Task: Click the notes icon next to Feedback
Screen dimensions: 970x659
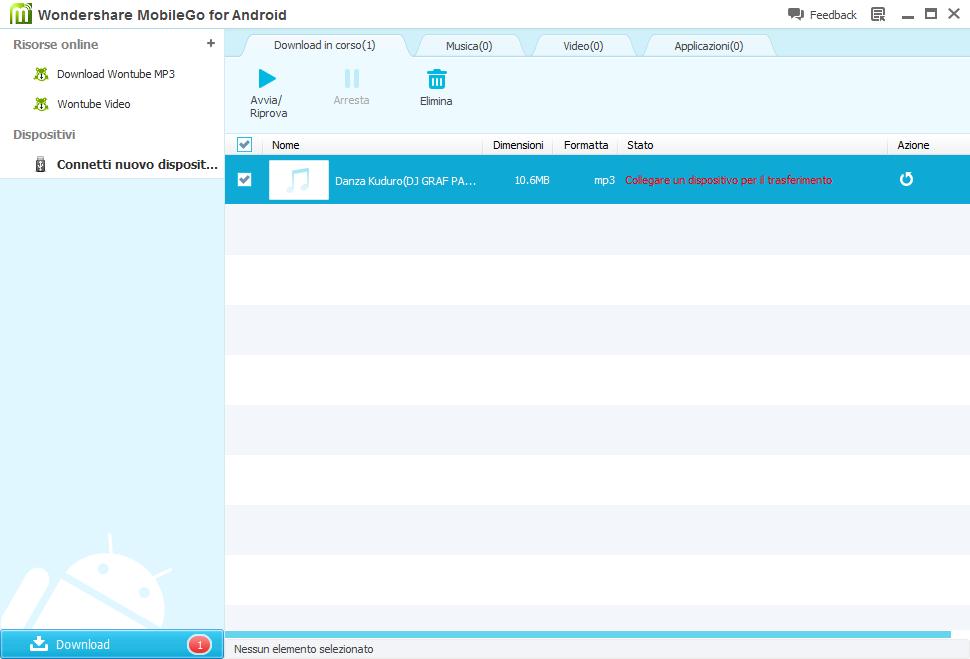Action: (878, 14)
